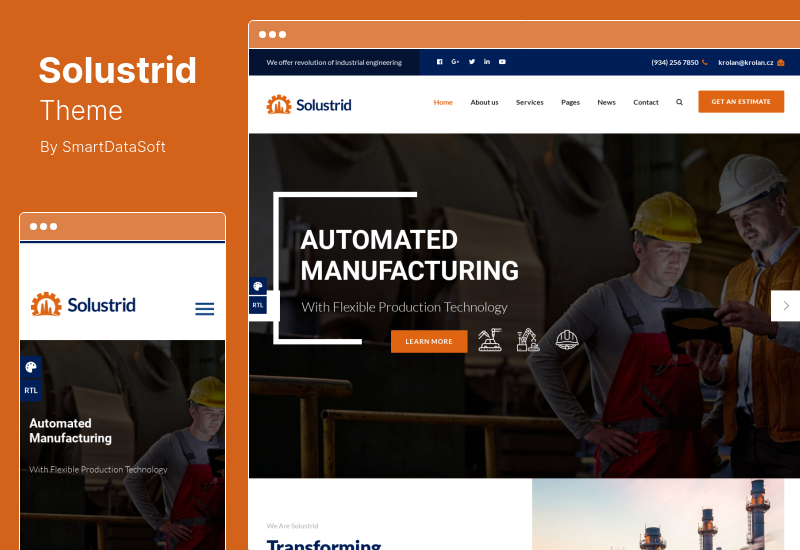Click the Solustrid gear logo in desktop header

279,105
